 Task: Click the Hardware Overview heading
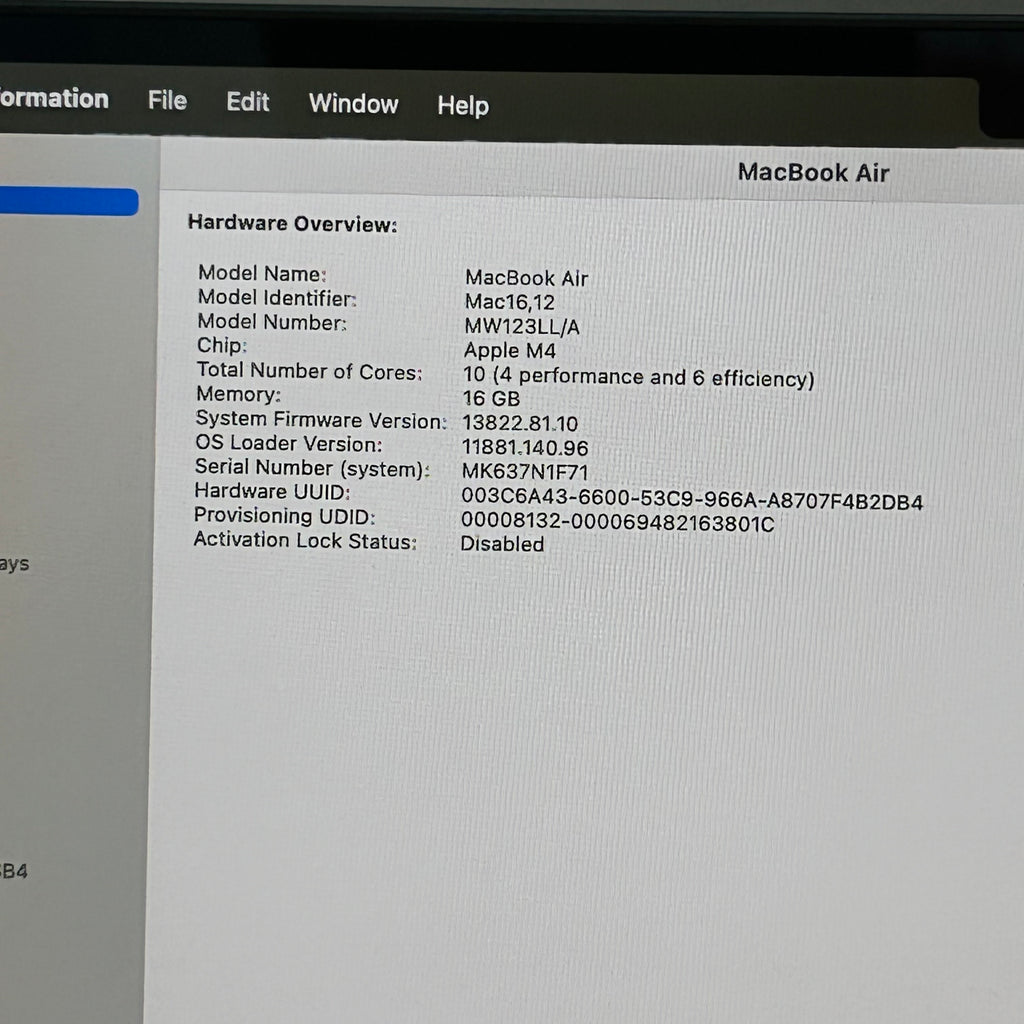(x=293, y=223)
